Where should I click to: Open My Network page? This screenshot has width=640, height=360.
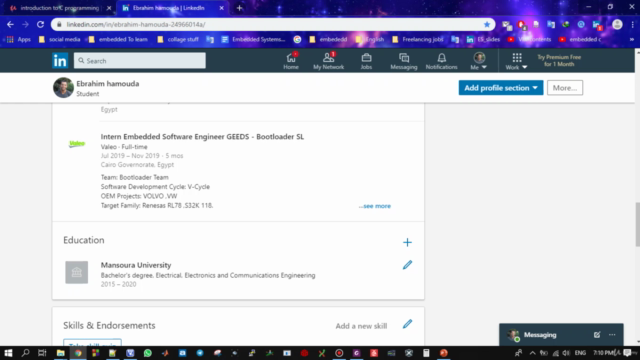point(328,61)
